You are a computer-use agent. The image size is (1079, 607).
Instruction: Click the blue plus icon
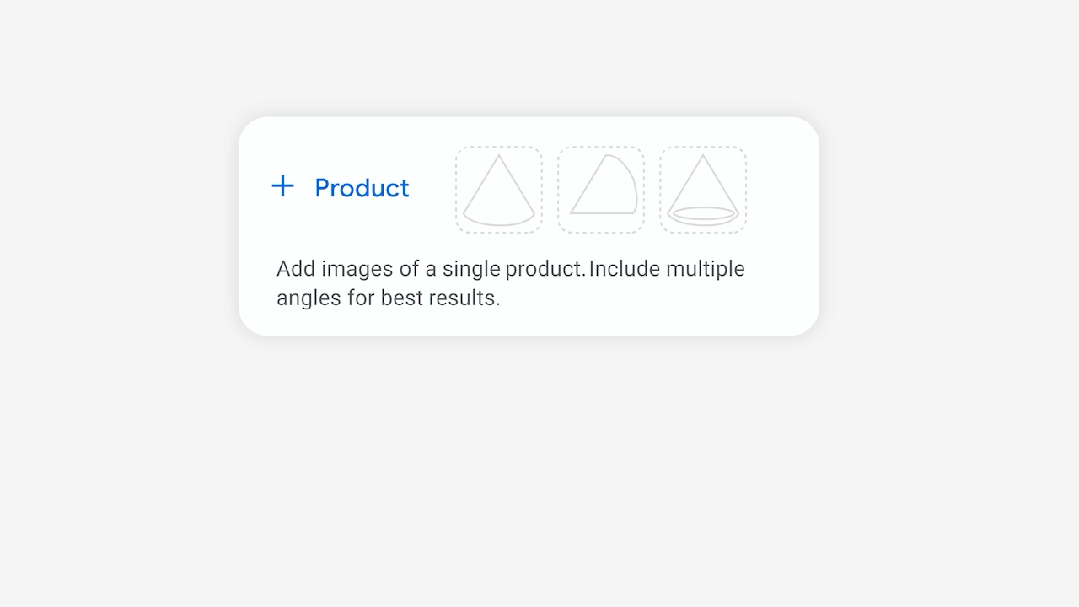pyautogui.click(x=283, y=186)
